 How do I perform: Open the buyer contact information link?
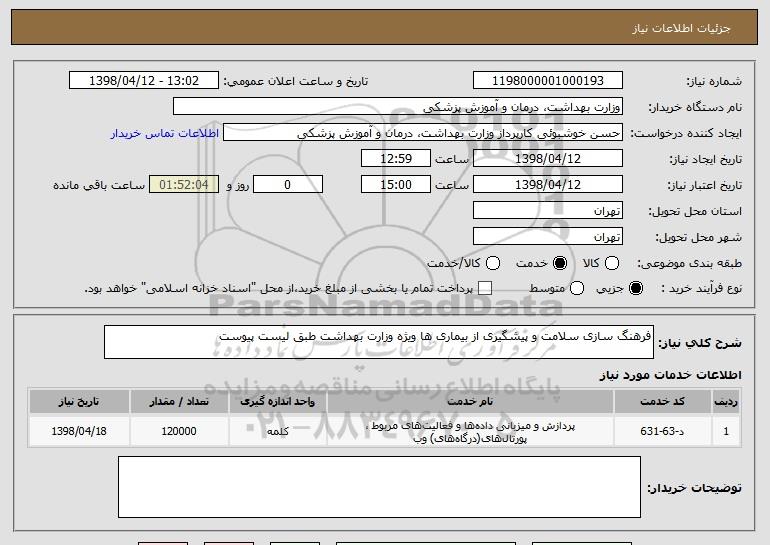(165, 134)
